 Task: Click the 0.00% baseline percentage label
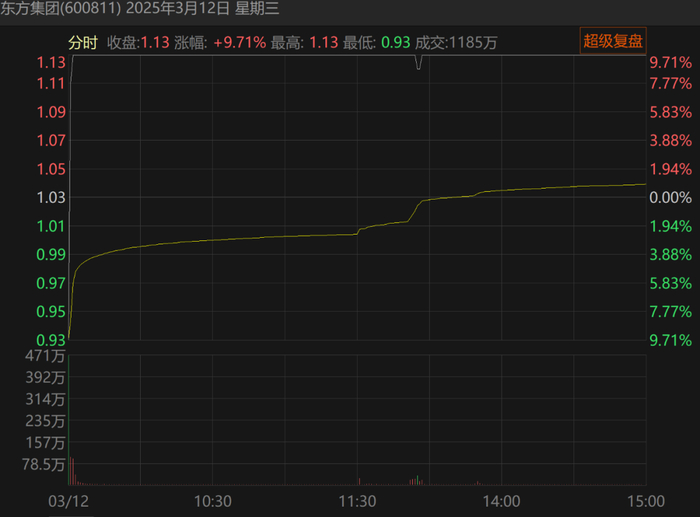tap(670, 197)
